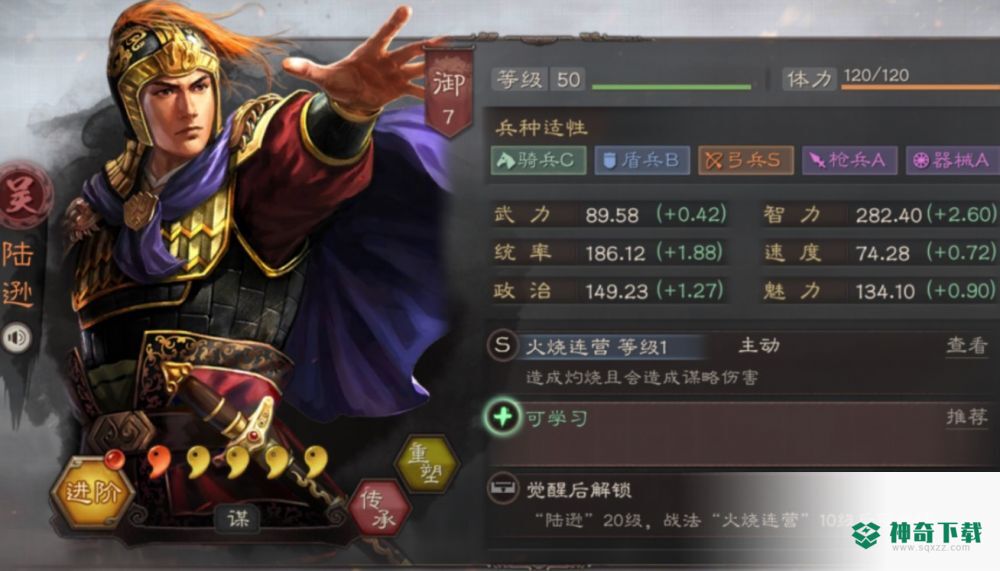Tap the locked awakening skill icon
The width and height of the screenshot is (1000, 571).
pos(503,489)
